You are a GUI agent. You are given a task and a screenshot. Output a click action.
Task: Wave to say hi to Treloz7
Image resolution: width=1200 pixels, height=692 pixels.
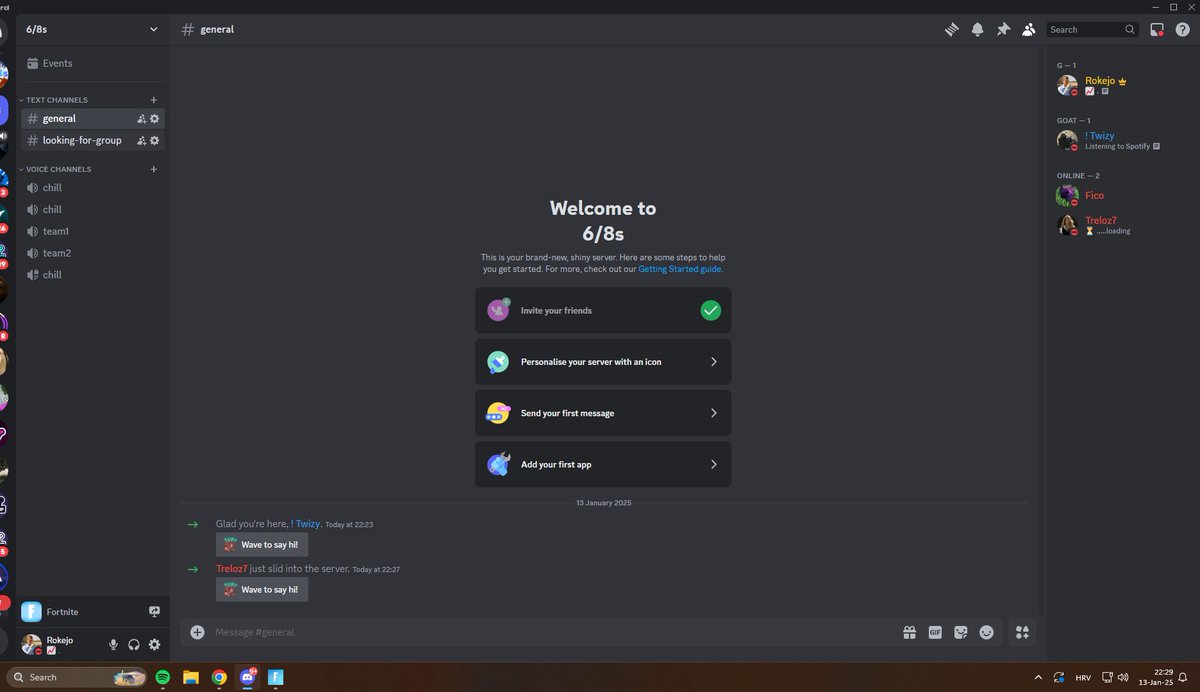(x=262, y=590)
